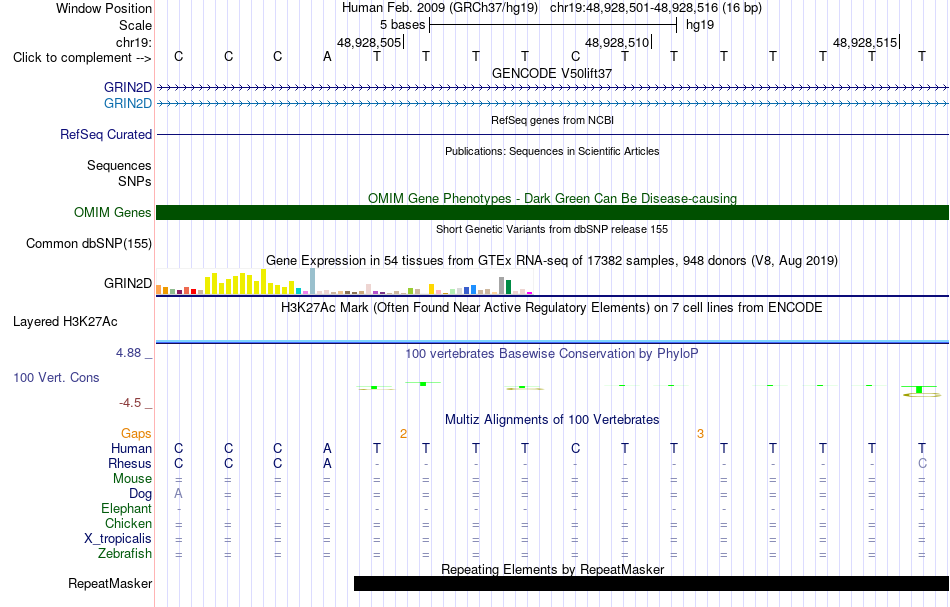The height and width of the screenshot is (607, 950).
Task: Click the light blue GRIN2D GENCODE track label
Action: [x=128, y=103]
